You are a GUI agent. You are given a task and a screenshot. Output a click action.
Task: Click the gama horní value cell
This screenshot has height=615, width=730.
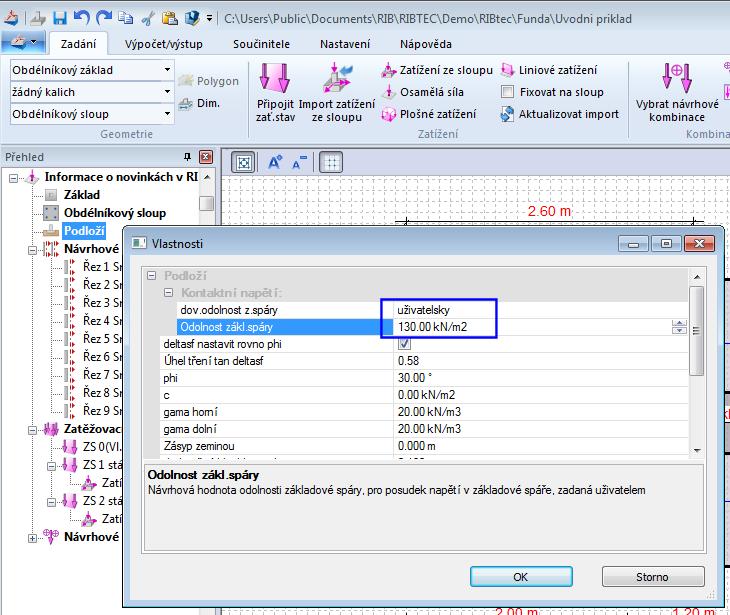tap(540, 412)
